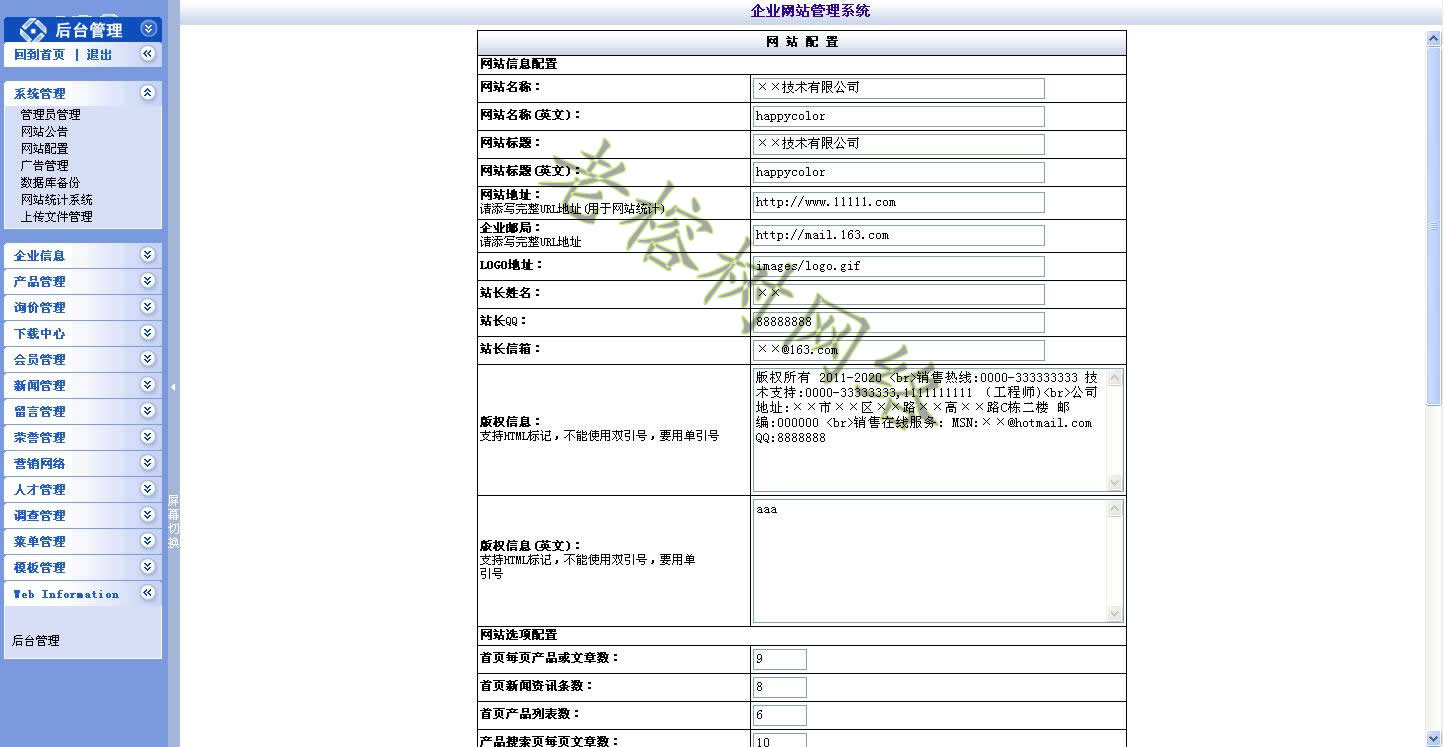Edit the 网站地址 URL field
Screen dimensions: 1444x747
[898, 202]
